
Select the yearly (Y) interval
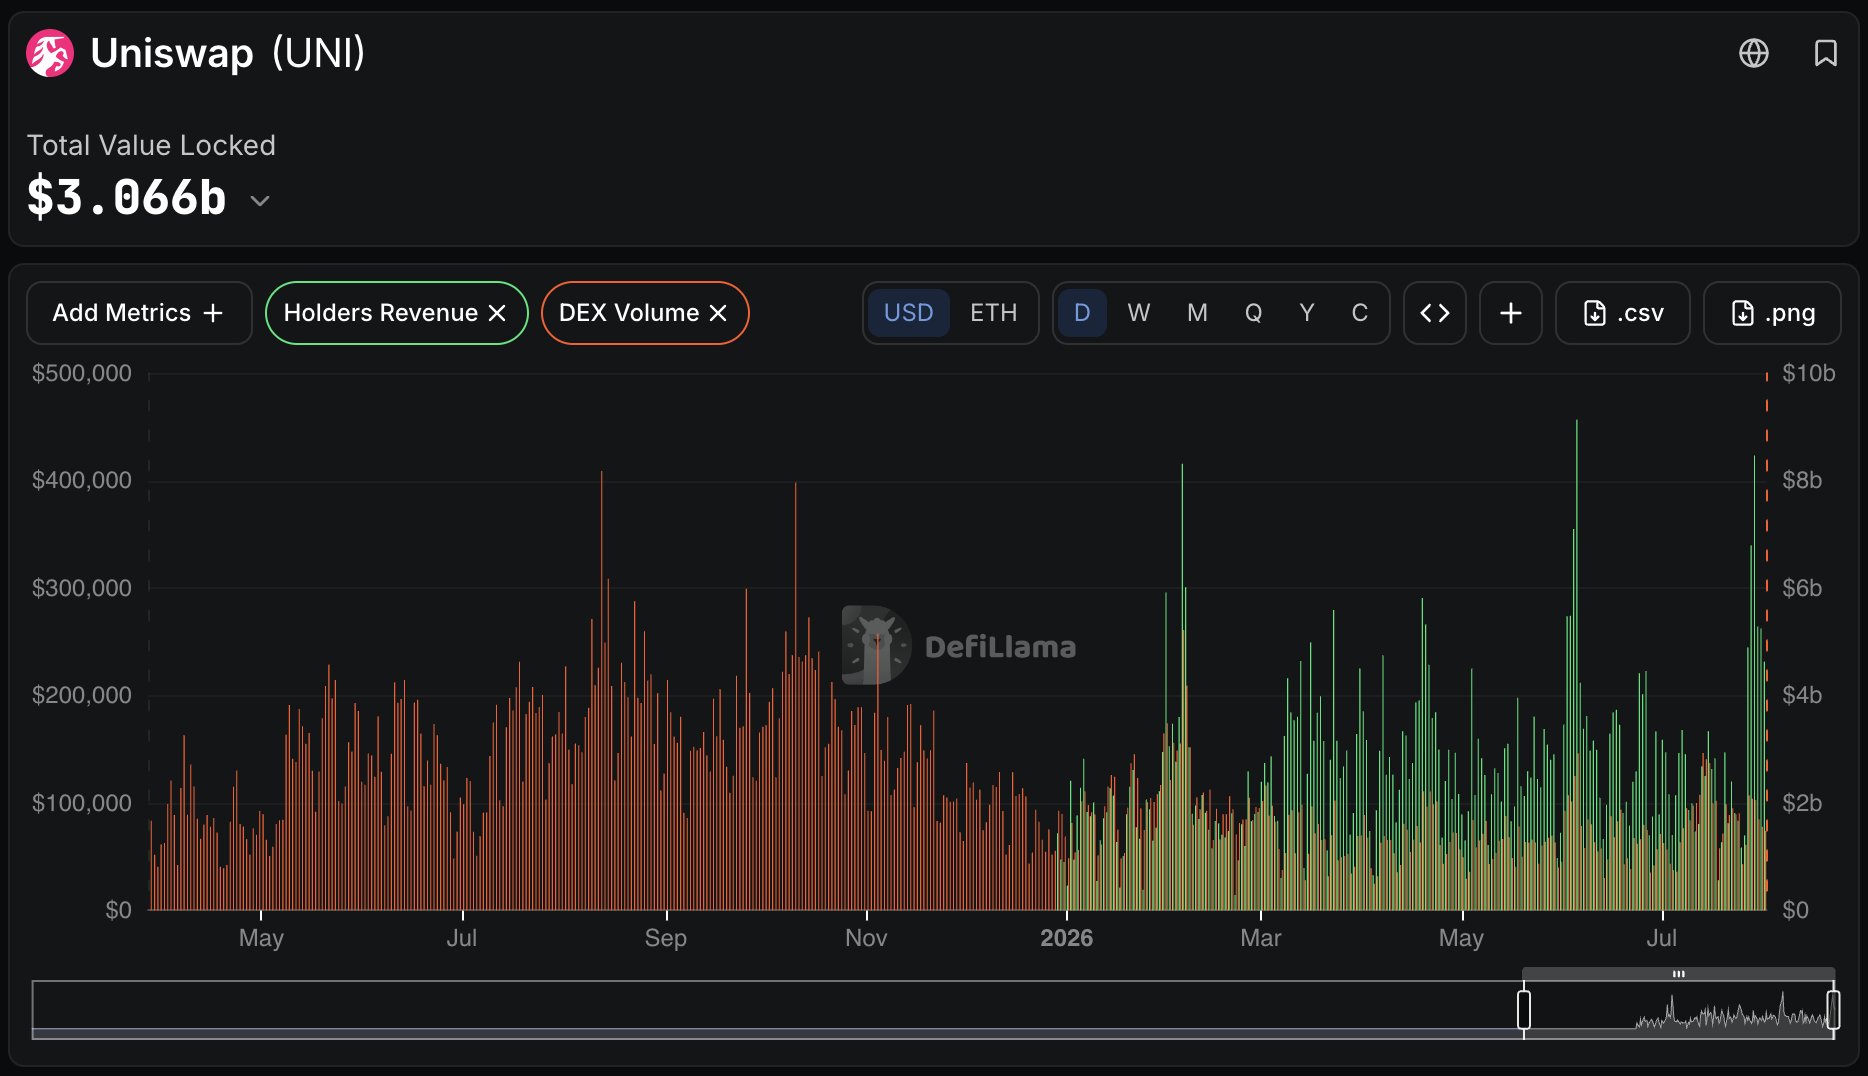point(1307,313)
